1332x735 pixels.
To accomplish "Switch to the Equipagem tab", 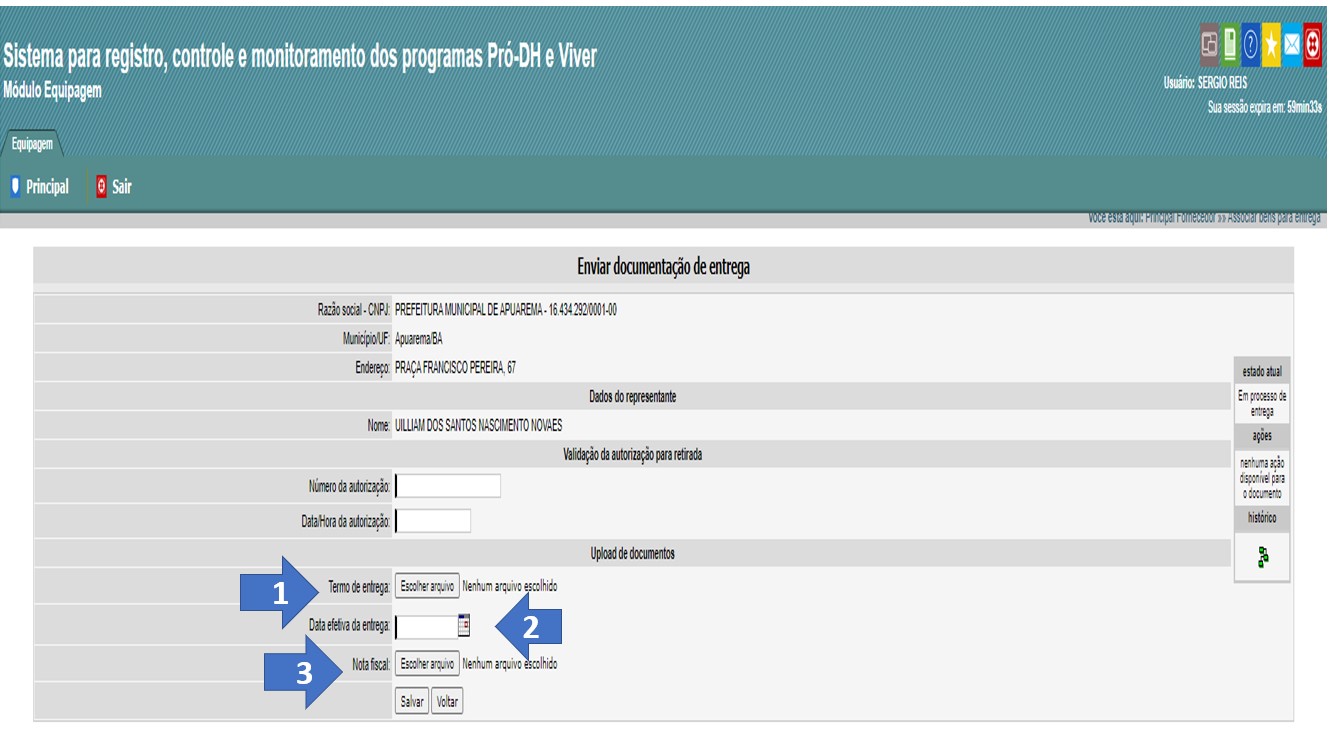I will pyautogui.click(x=32, y=144).
